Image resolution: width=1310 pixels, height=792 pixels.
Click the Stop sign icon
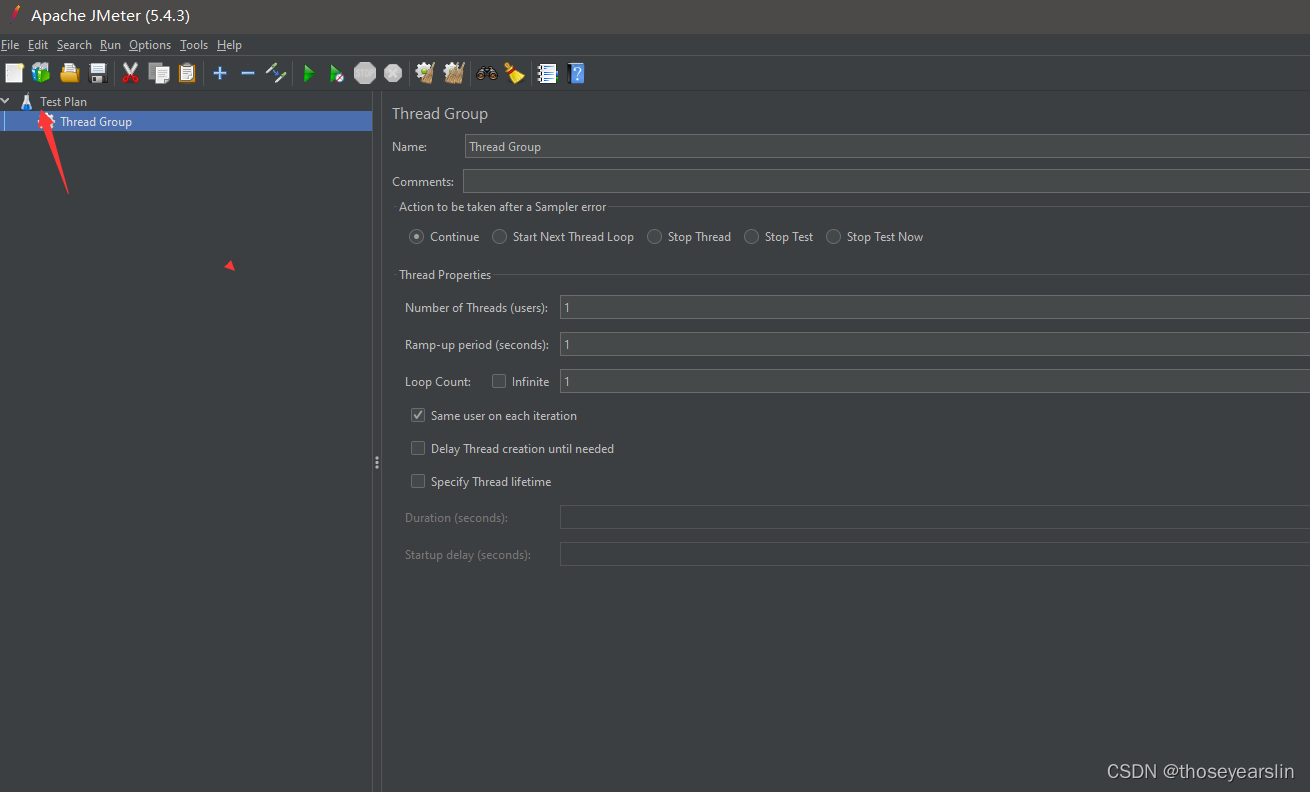[365, 73]
